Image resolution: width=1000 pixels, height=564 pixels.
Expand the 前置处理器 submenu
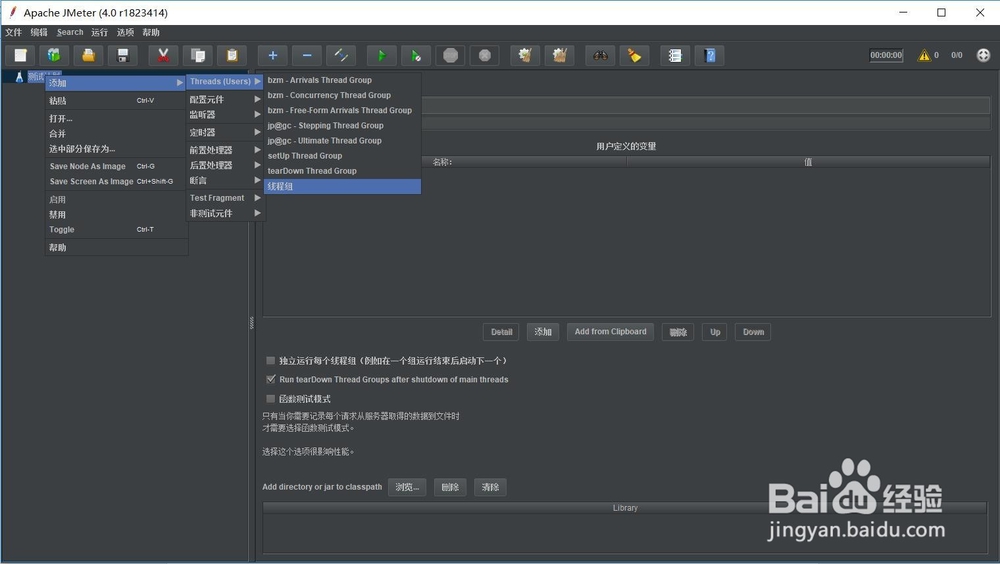[225, 150]
